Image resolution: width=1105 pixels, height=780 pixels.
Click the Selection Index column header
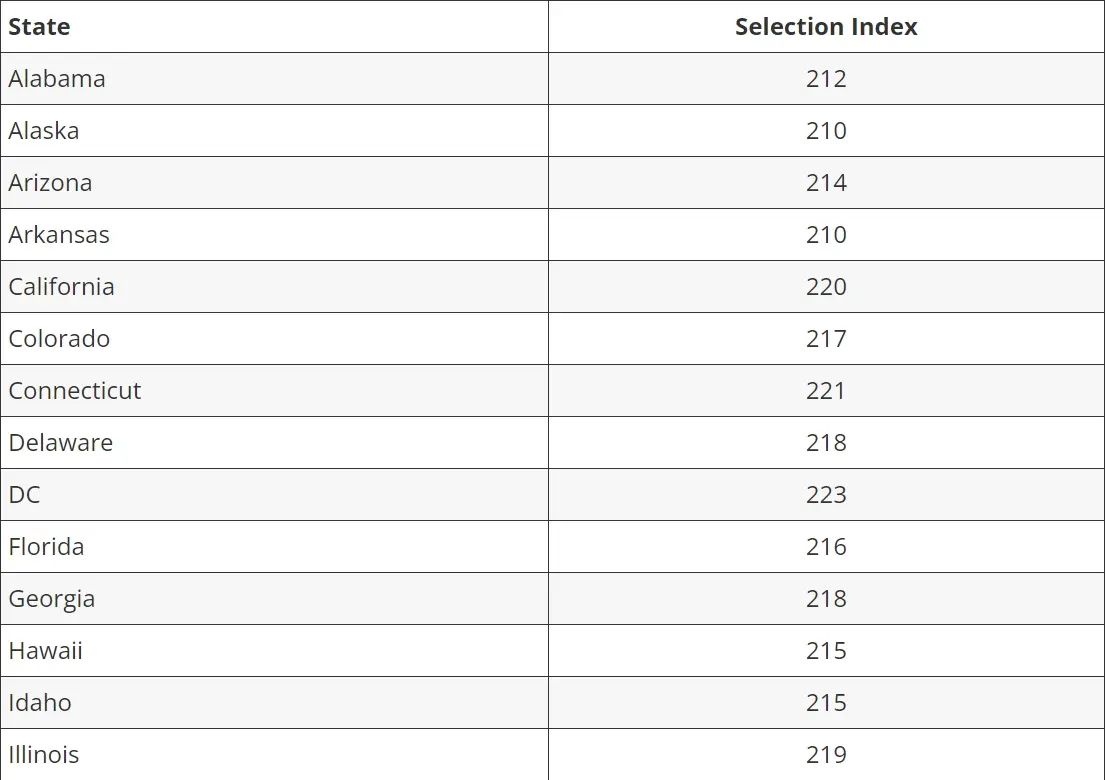[826, 27]
